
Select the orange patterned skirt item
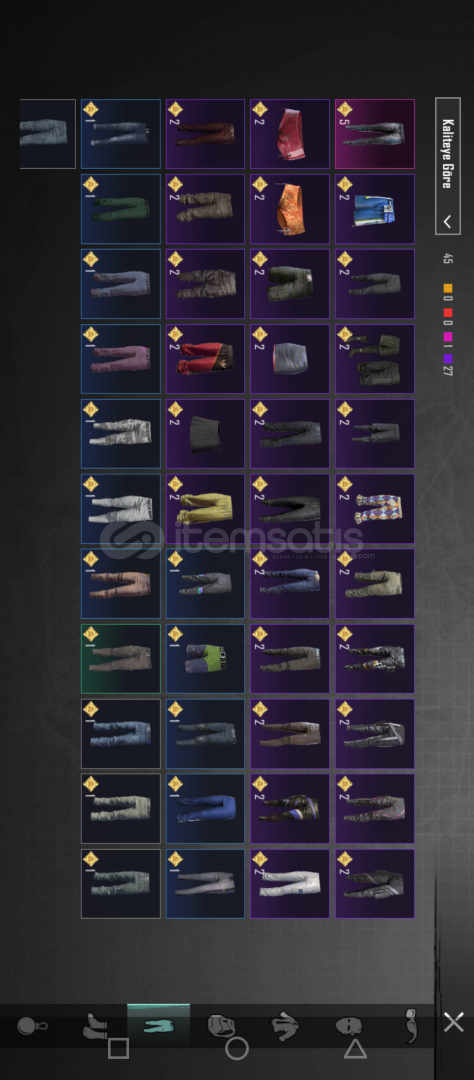[289, 209]
